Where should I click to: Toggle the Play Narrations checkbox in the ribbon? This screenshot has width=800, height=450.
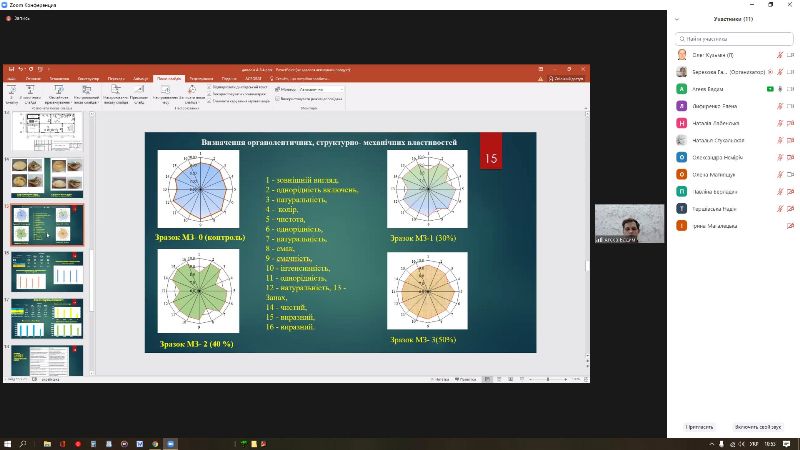(x=209, y=87)
